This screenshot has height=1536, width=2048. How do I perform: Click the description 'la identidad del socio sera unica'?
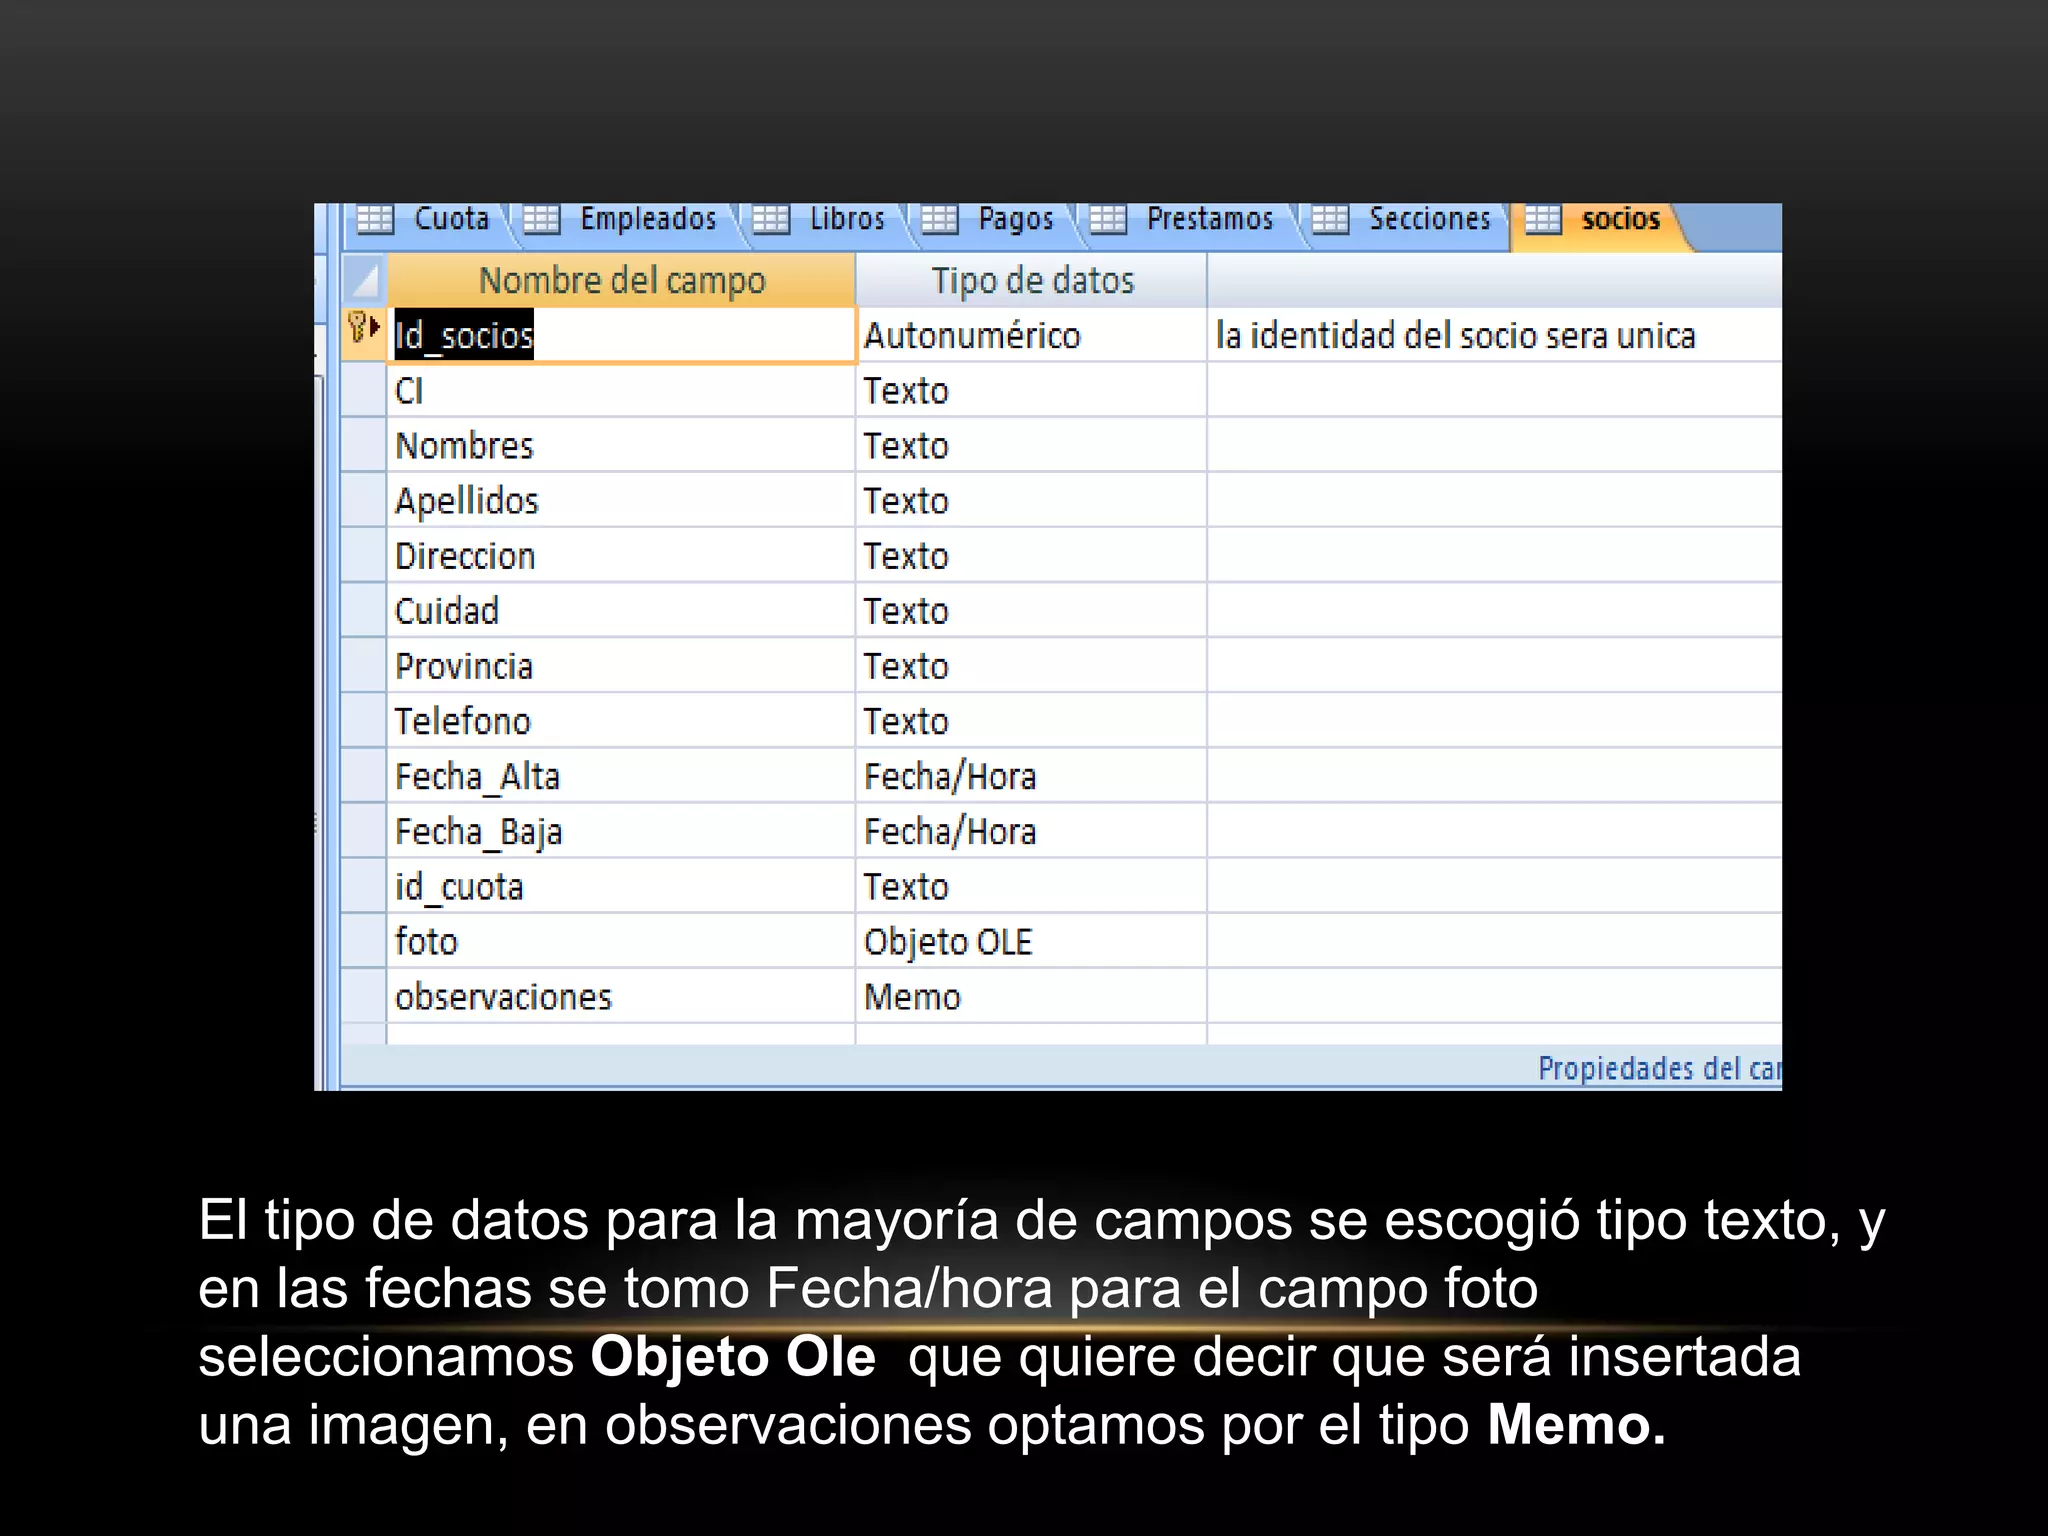(1456, 335)
